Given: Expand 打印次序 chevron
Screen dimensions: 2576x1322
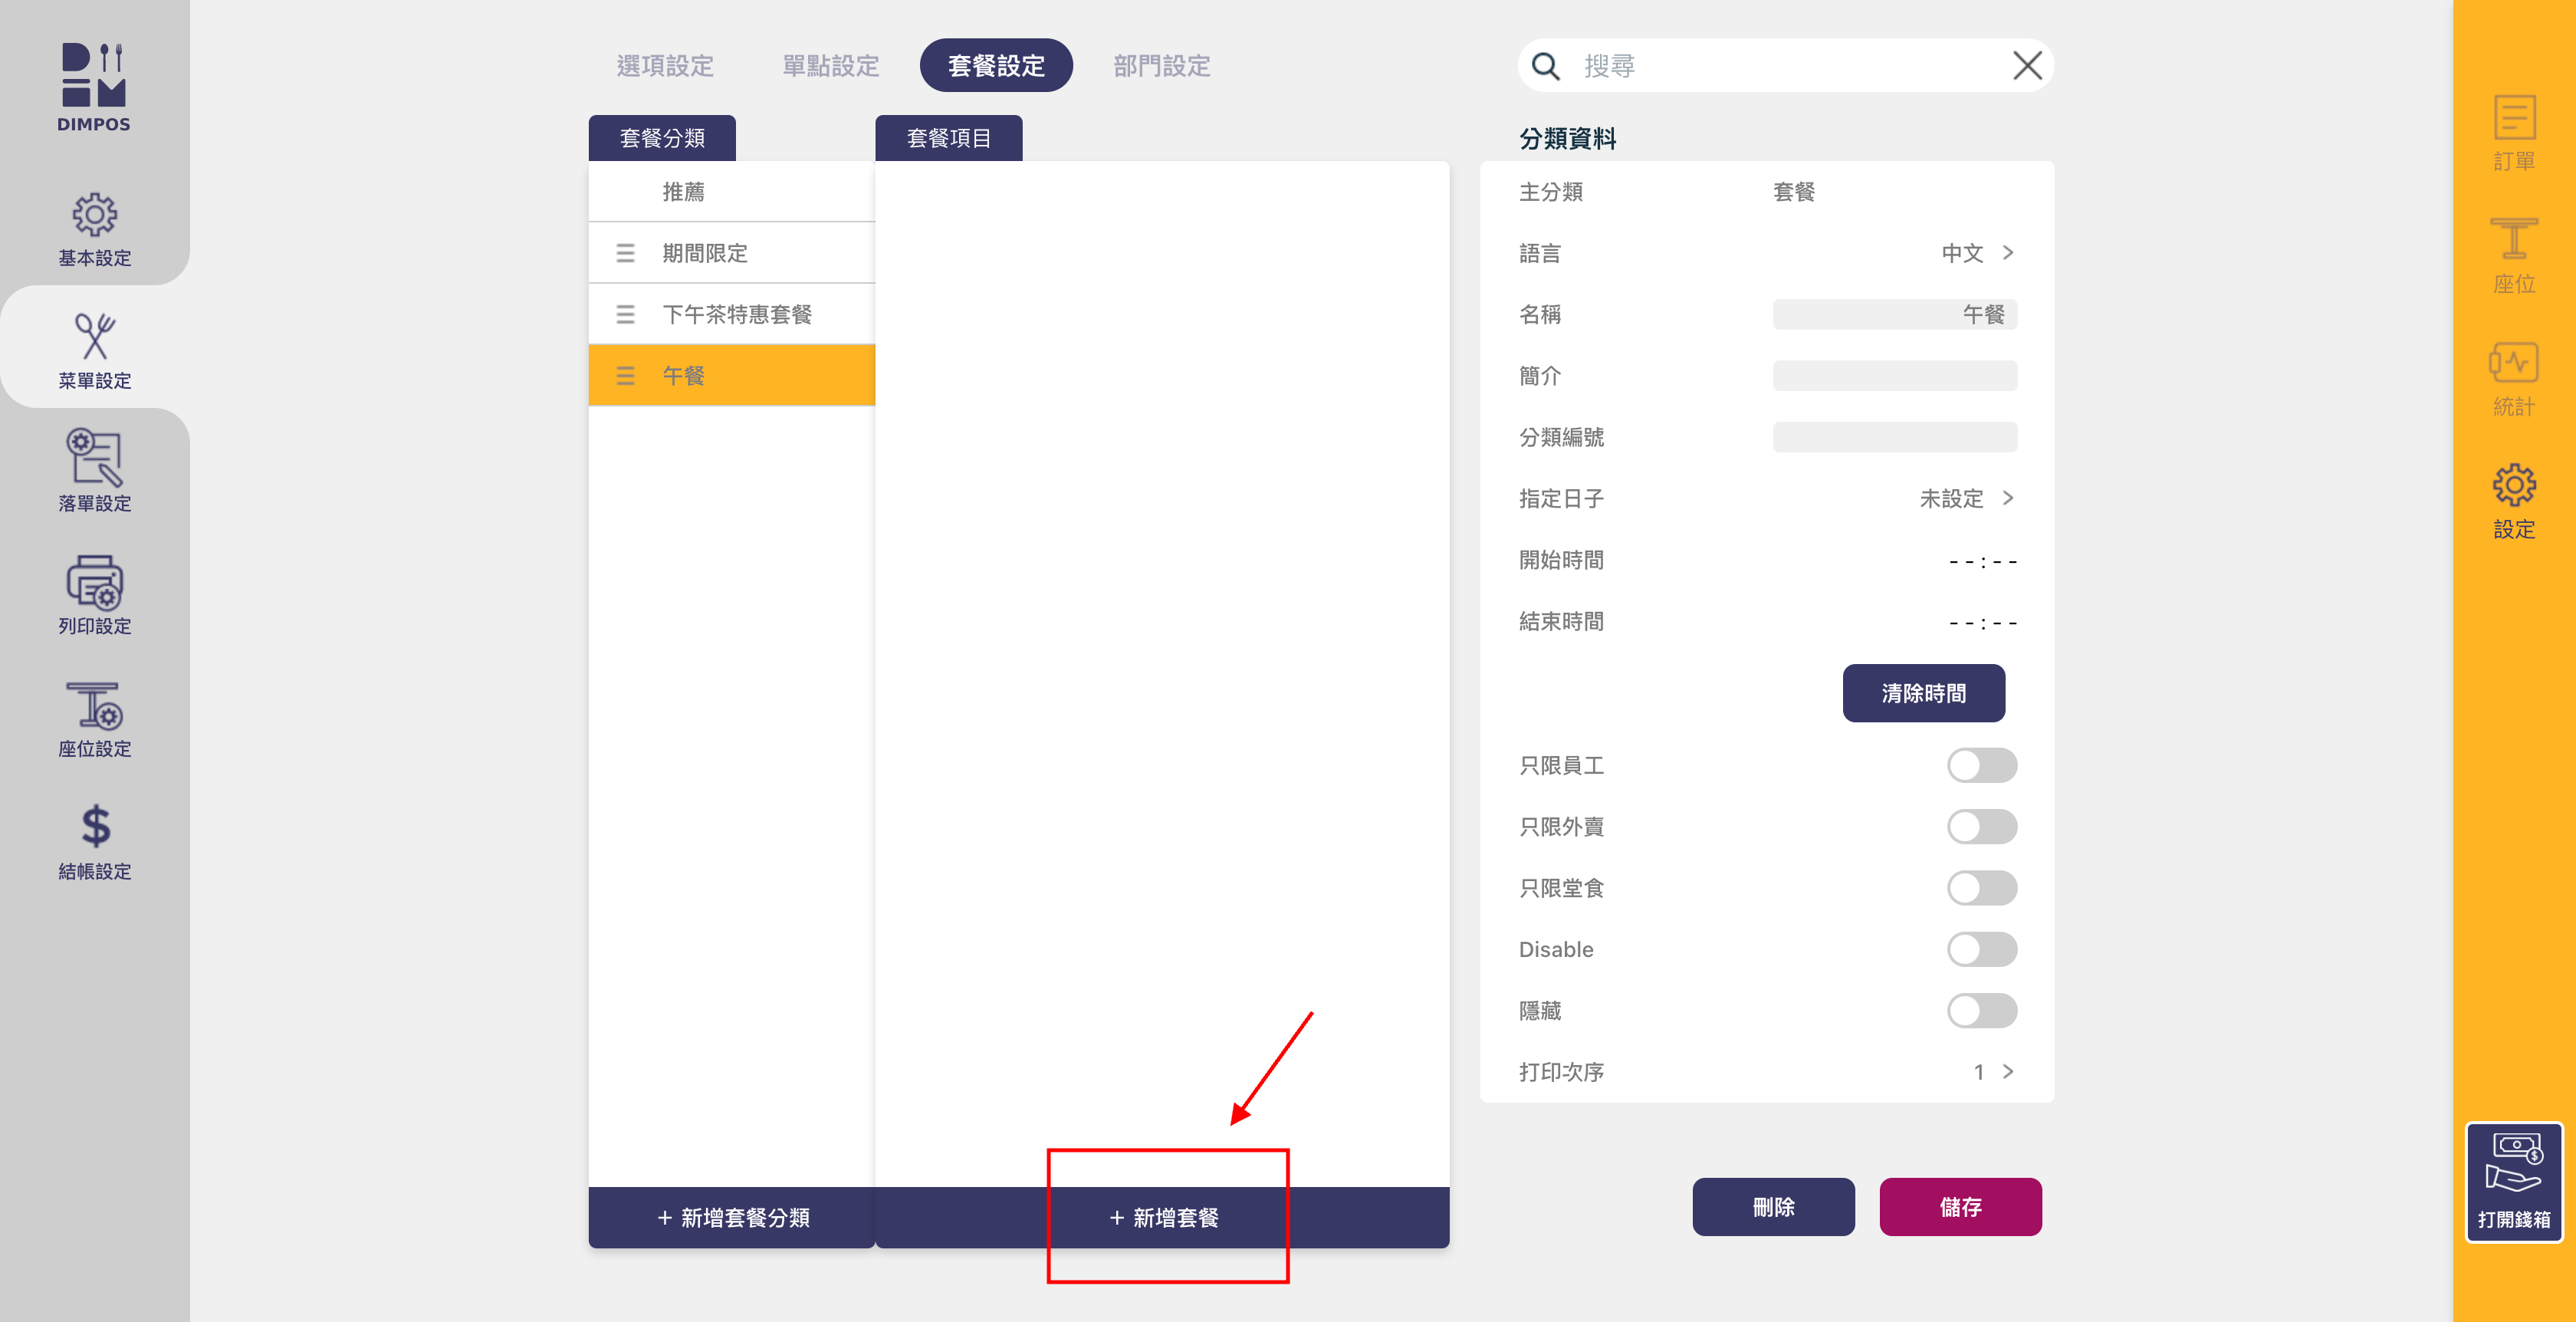Looking at the screenshot, I should coord(2008,1072).
